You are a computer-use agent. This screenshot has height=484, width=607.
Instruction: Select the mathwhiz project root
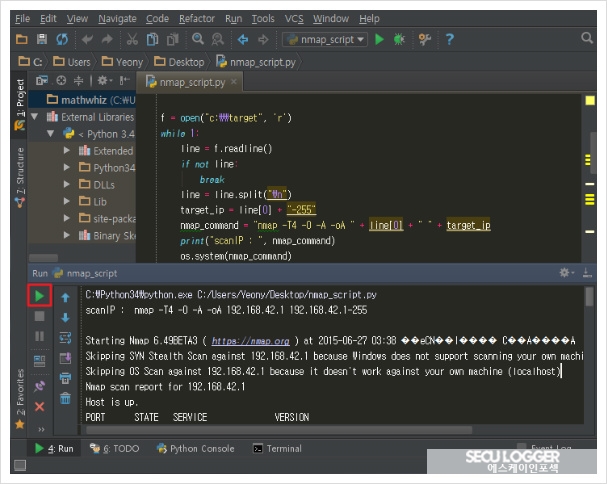(82, 100)
